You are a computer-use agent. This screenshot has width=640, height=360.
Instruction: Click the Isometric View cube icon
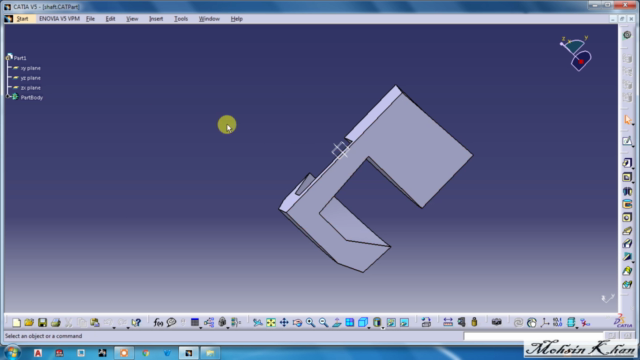pyautogui.click(x=362, y=322)
